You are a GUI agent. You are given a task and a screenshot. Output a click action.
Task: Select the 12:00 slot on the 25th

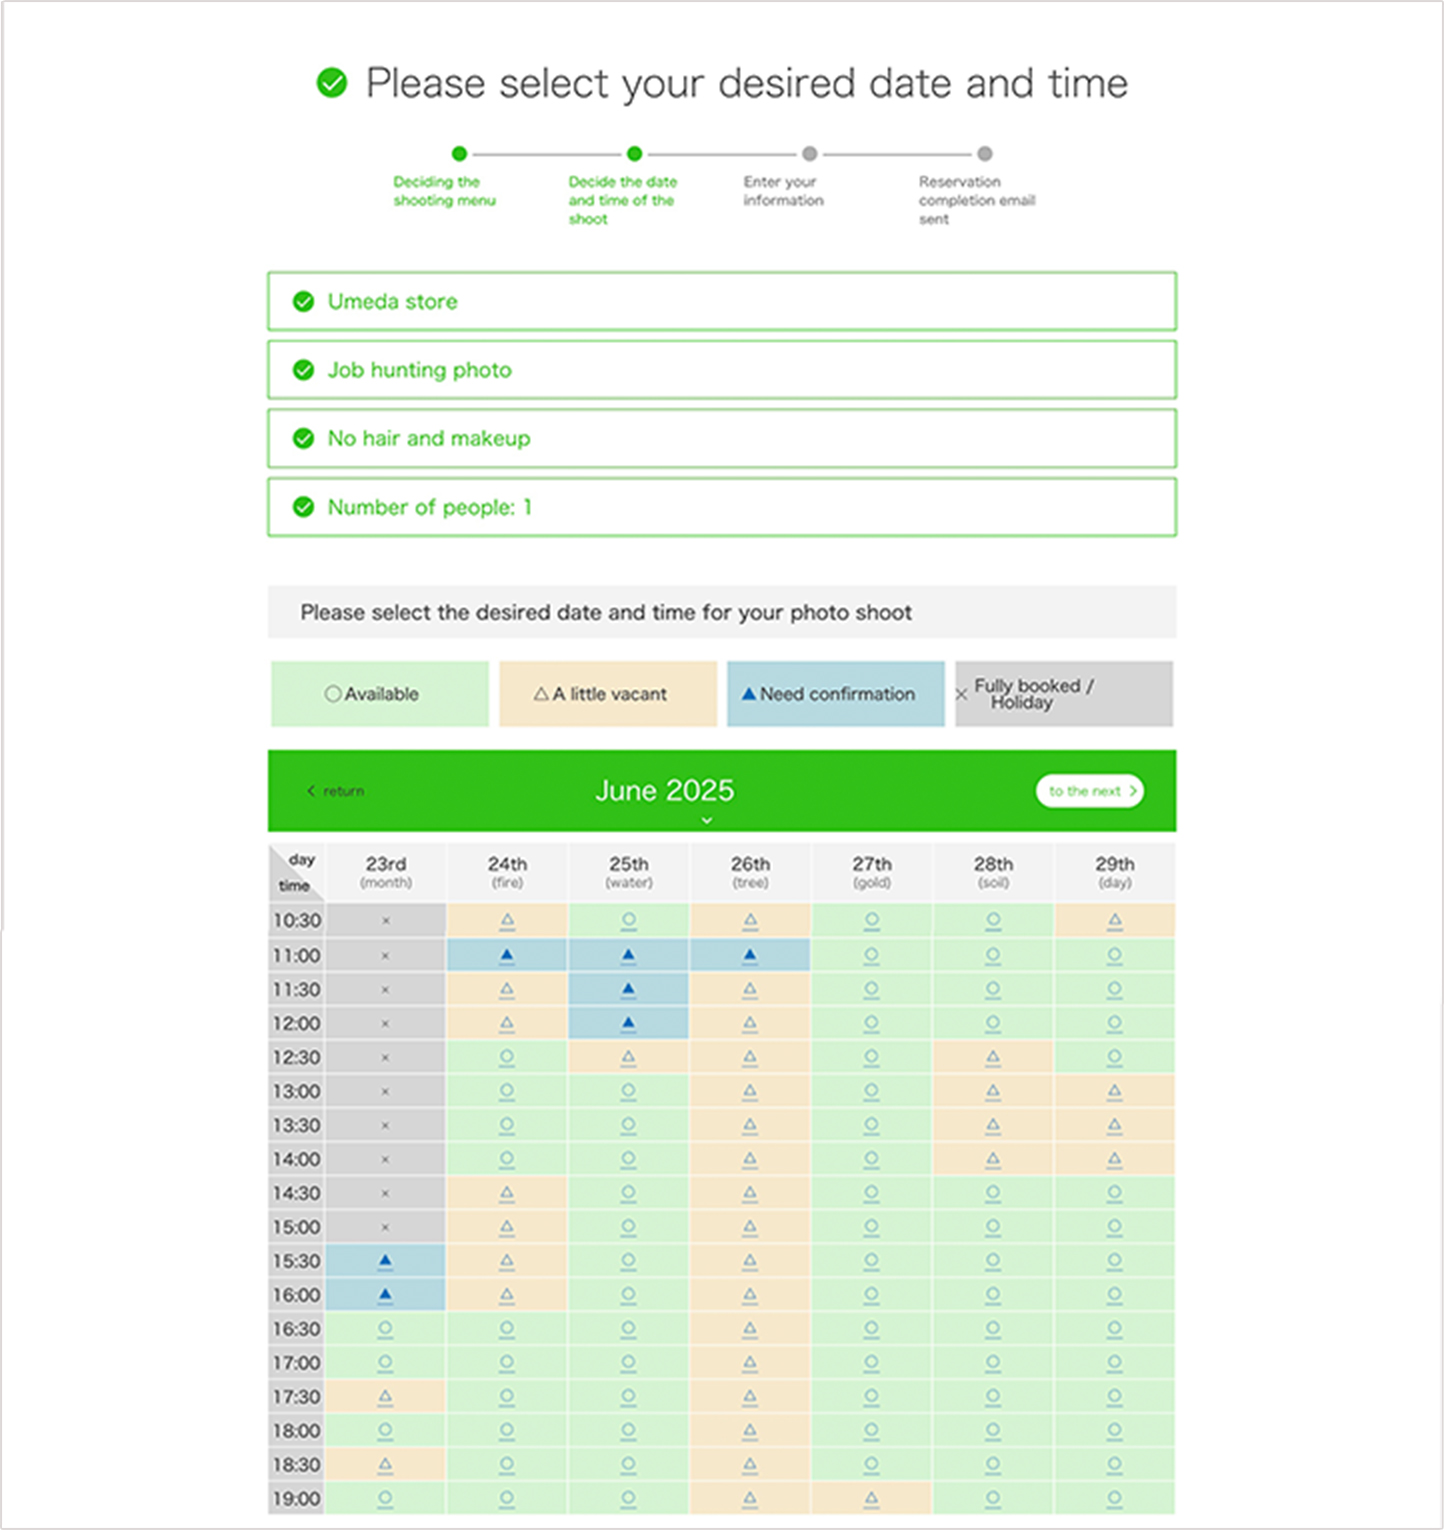pos(628,1023)
